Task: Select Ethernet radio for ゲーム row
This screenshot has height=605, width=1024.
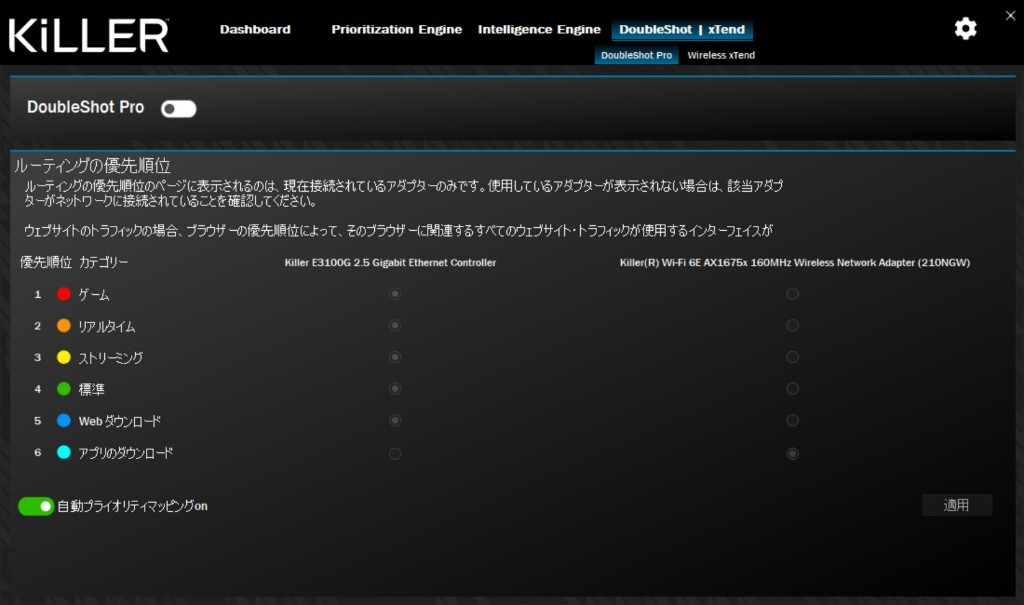Action: (x=395, y=294)
